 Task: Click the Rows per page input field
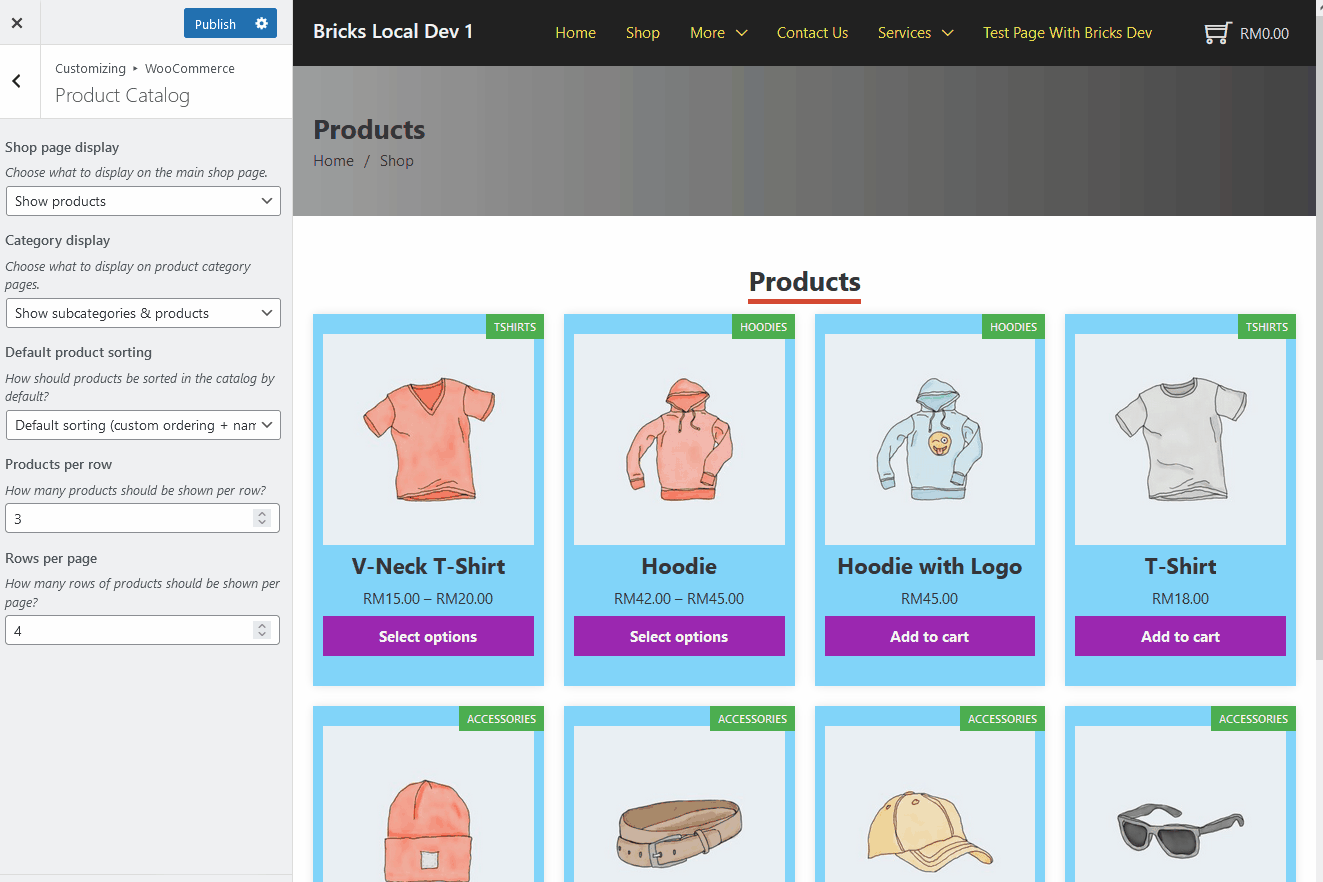tap(130, 630)
